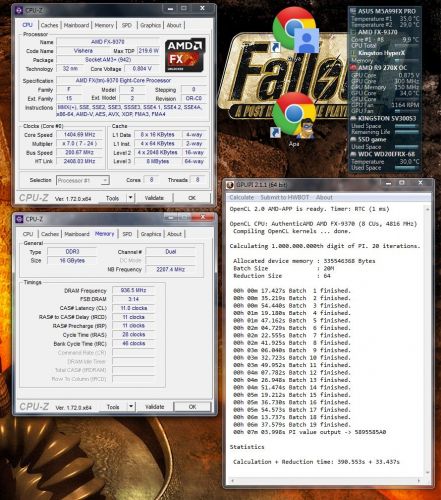
Task: Open Memory tab in the top CPU-Z window
Action: click(104, 25)
